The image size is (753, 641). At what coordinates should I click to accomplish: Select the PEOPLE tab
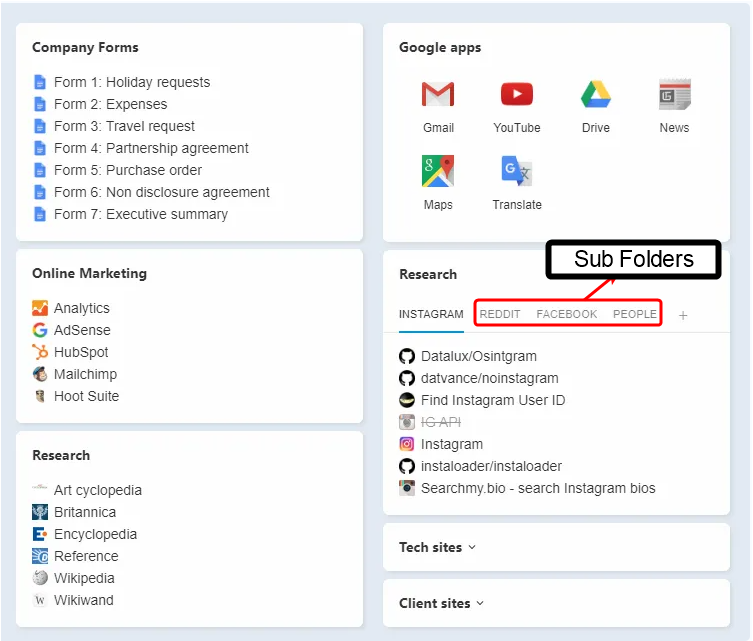tap(635, 314)
